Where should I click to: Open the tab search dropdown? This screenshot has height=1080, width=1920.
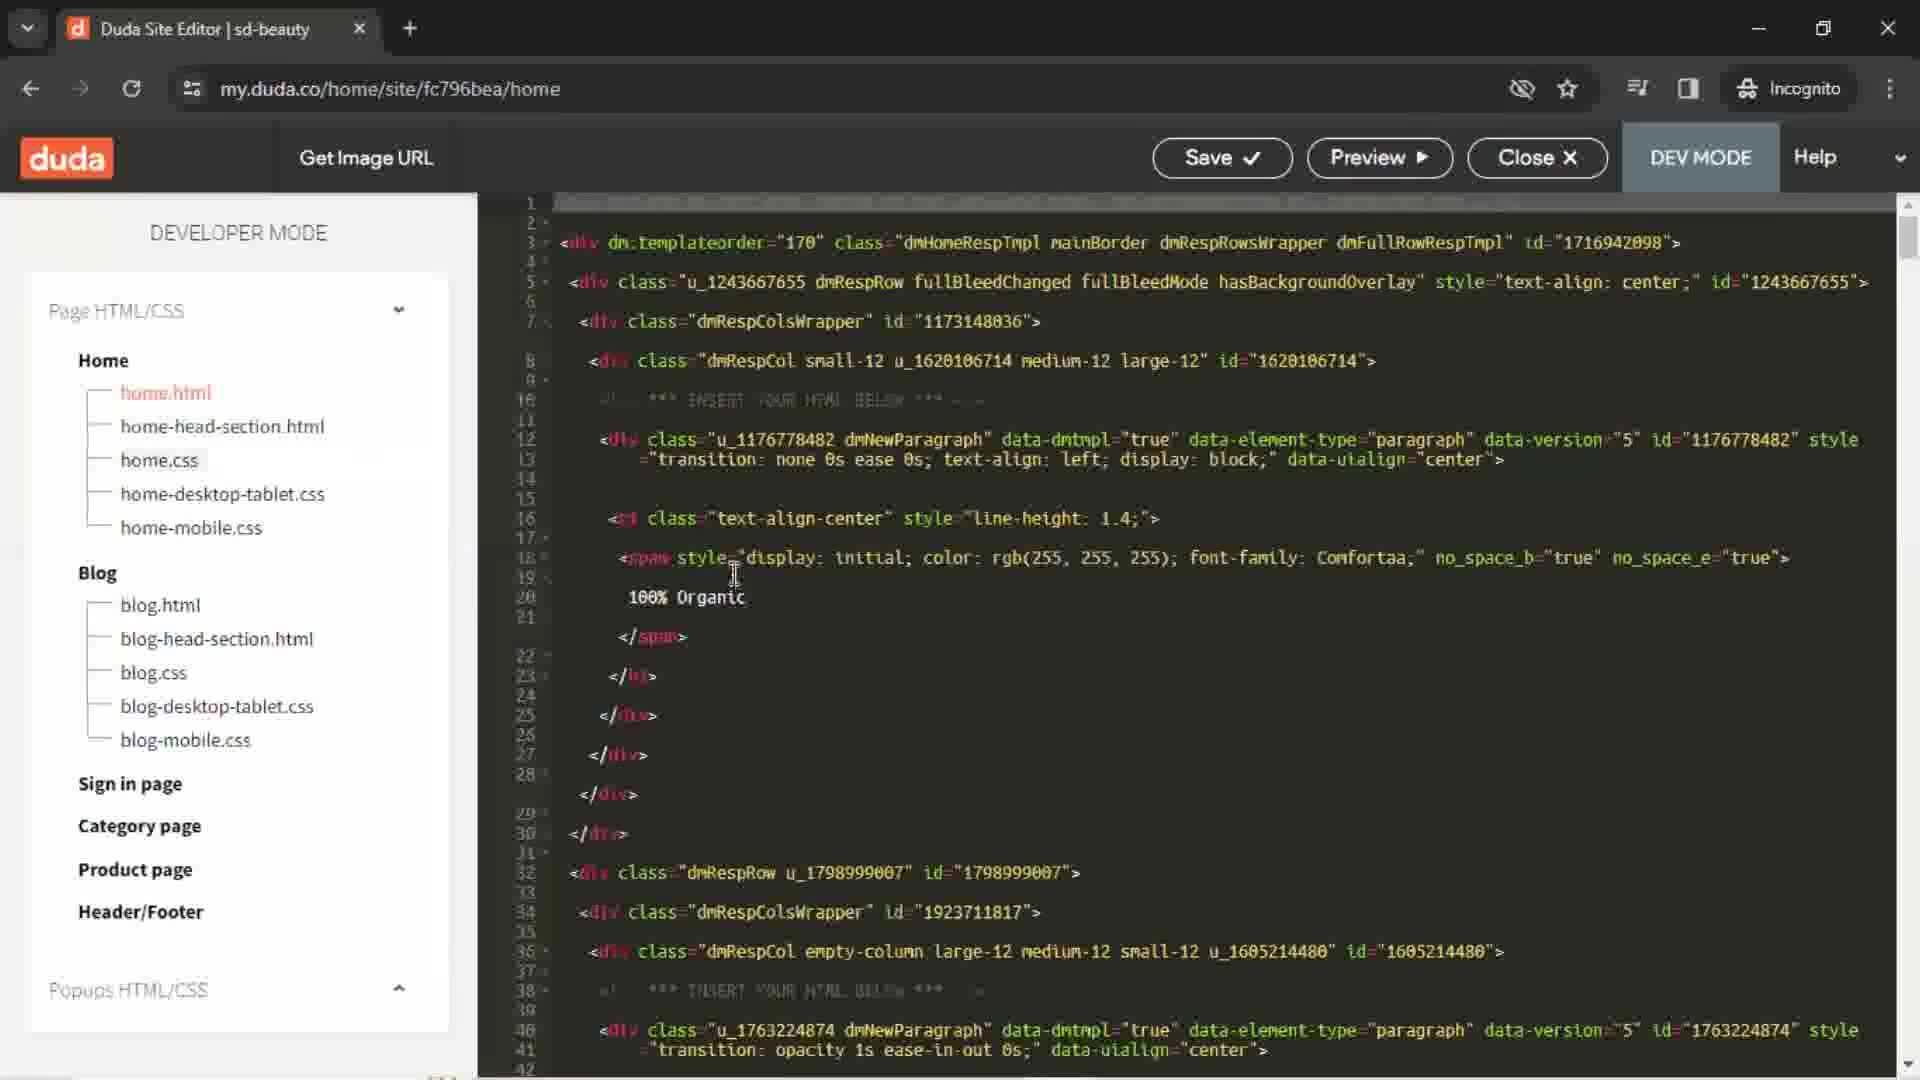(x=27, y=28)
